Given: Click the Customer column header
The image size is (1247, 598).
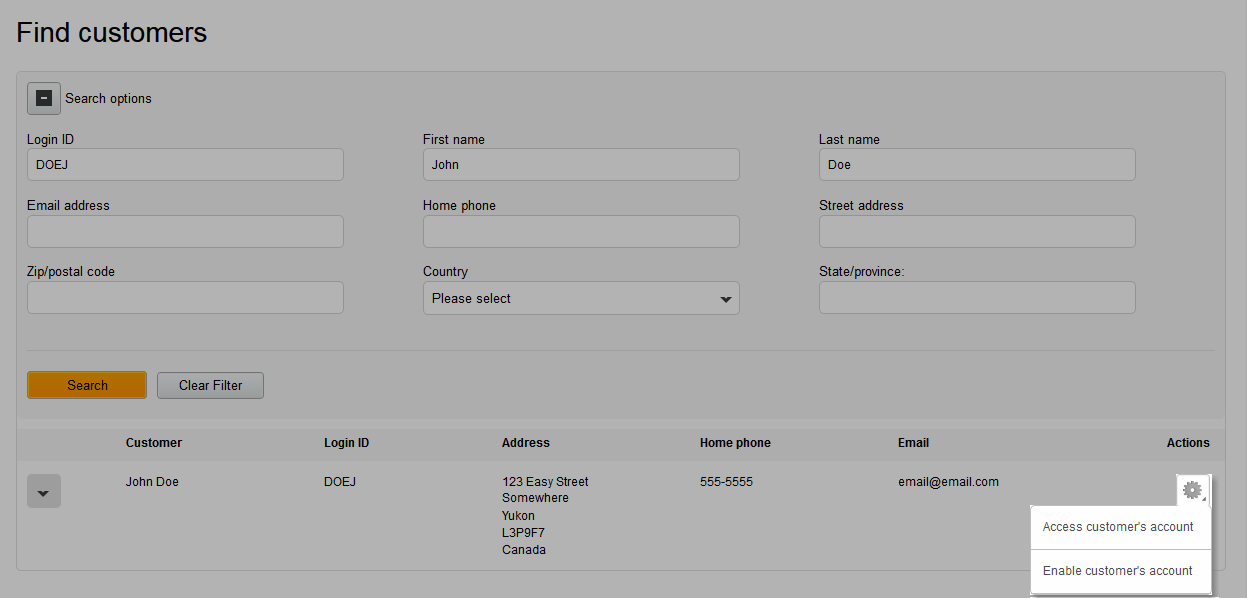Looking at the screenshot, I should [x=154, y=442].
